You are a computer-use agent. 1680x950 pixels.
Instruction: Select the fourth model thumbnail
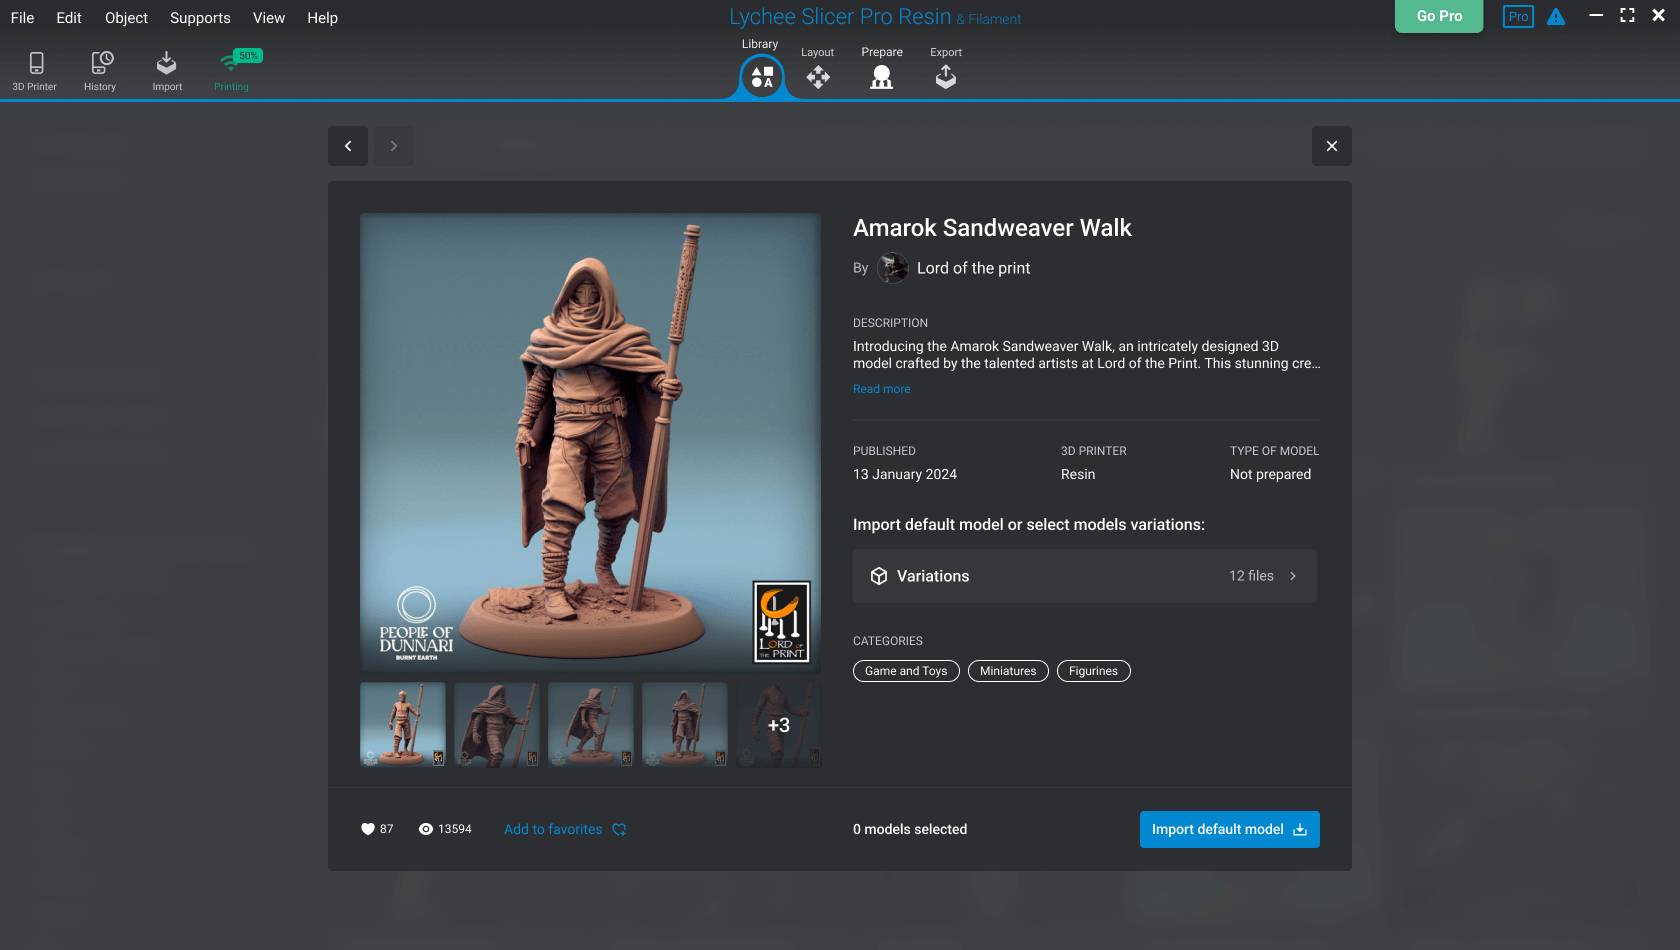pyautogui.click(x=685, y=725)
